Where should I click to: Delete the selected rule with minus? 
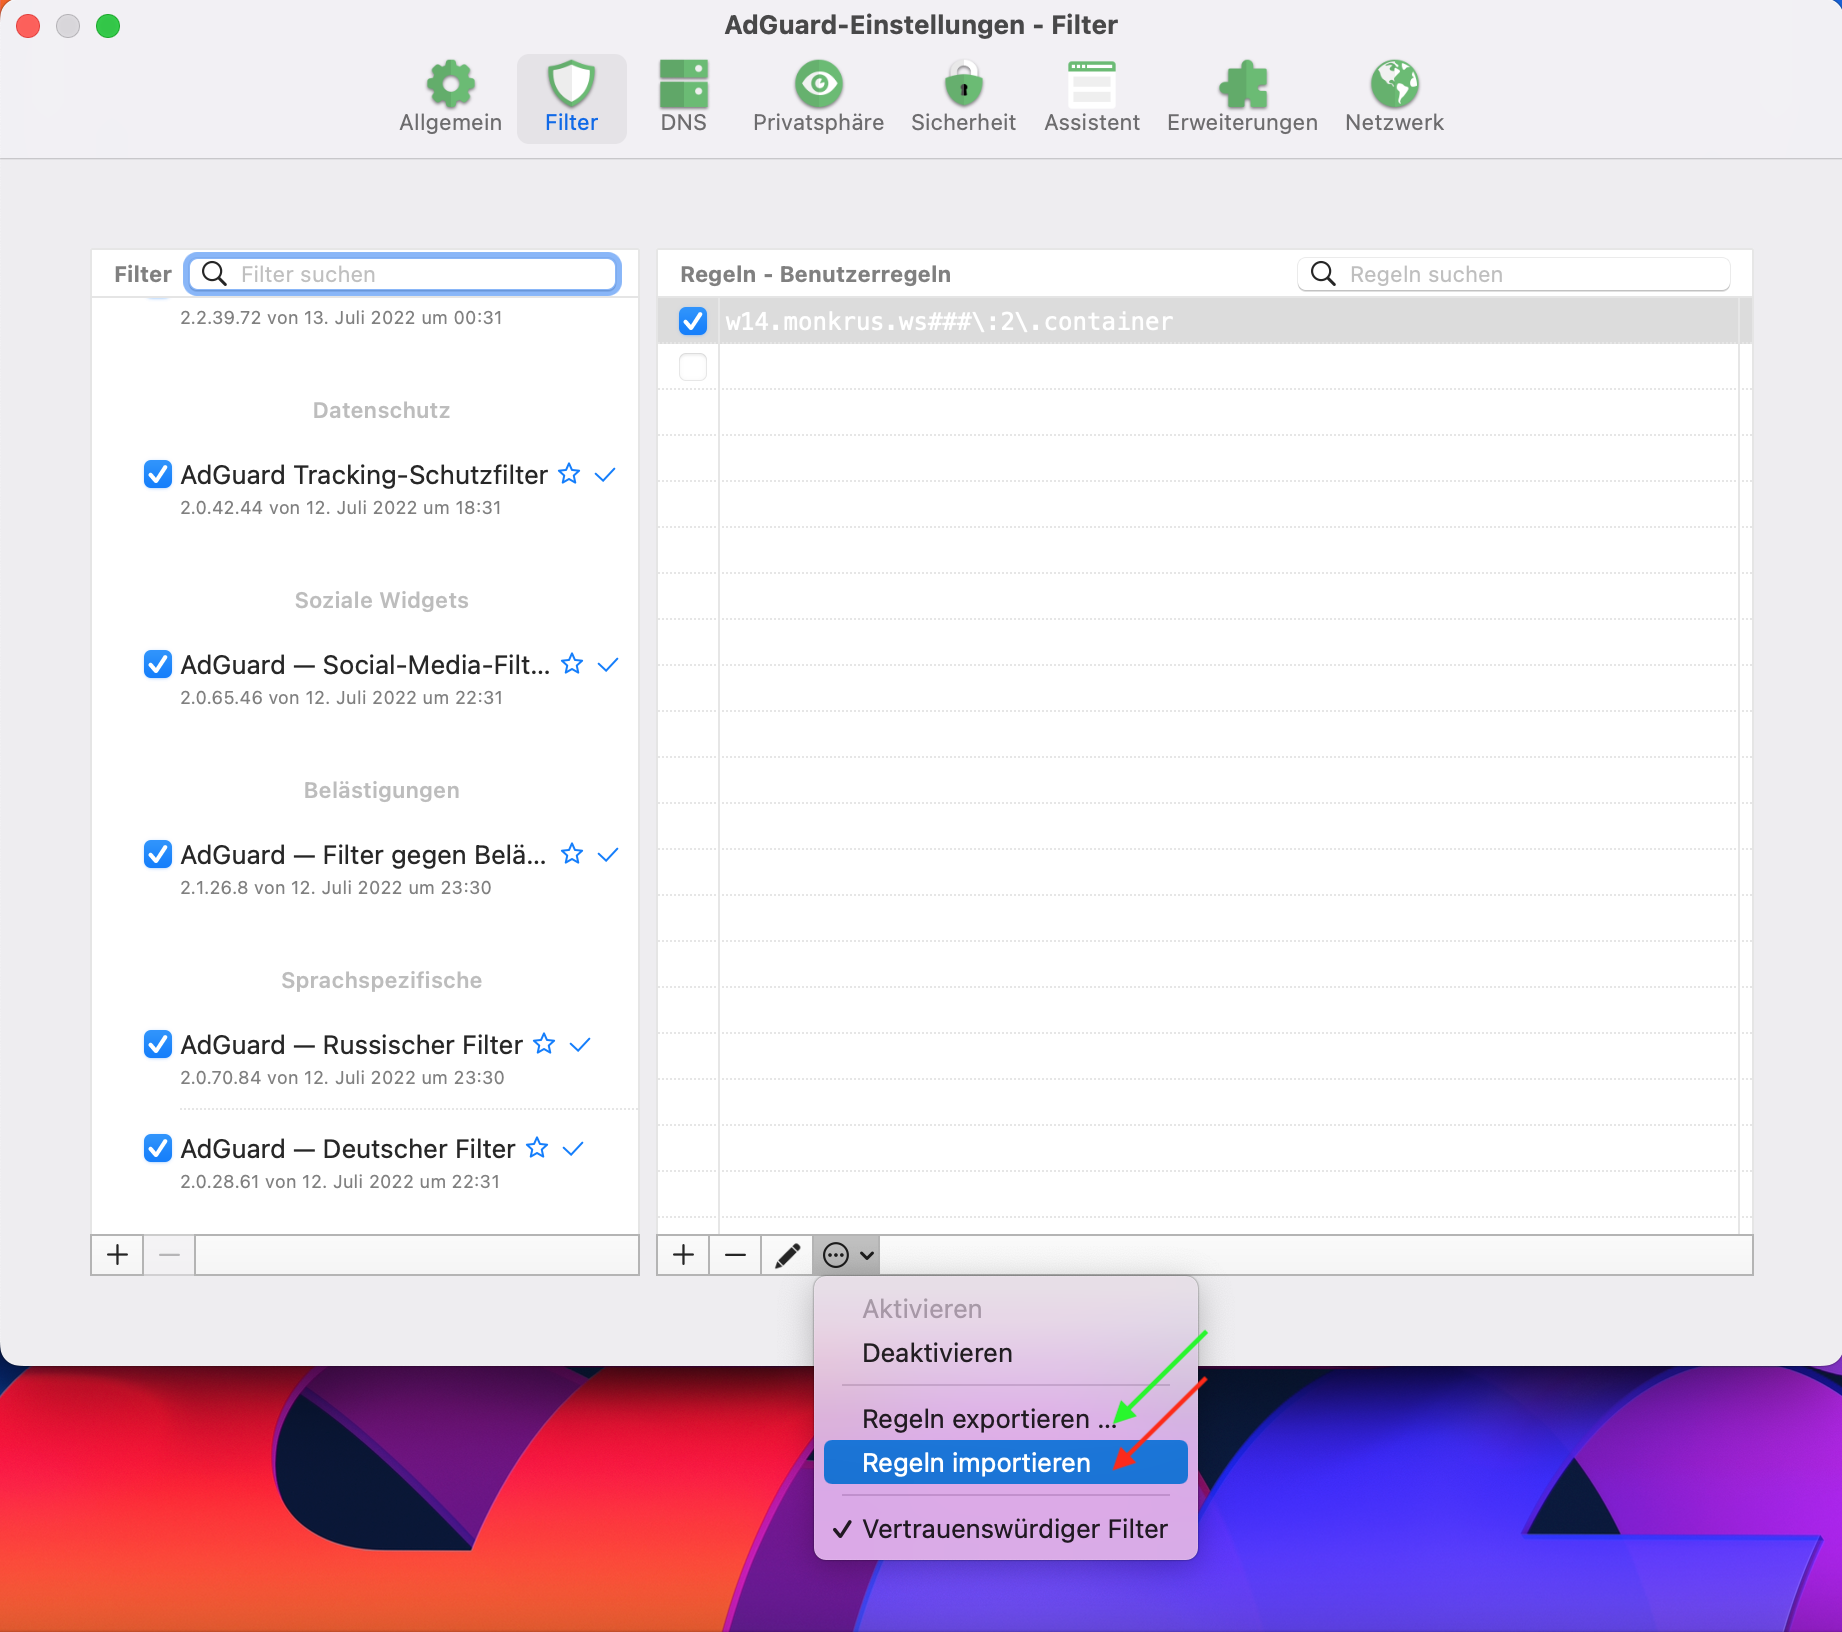coord(736,1255)
